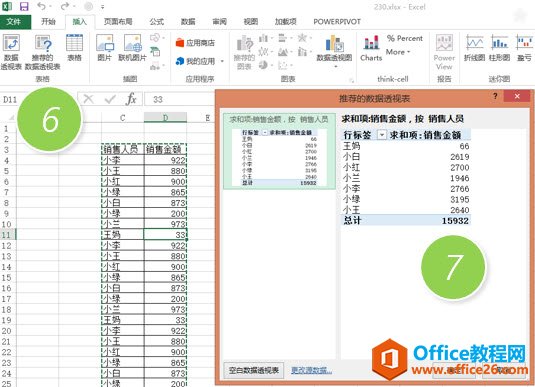535x387 pixels.
Task: Click the help question mark in dialog
Action: [495, 96]
